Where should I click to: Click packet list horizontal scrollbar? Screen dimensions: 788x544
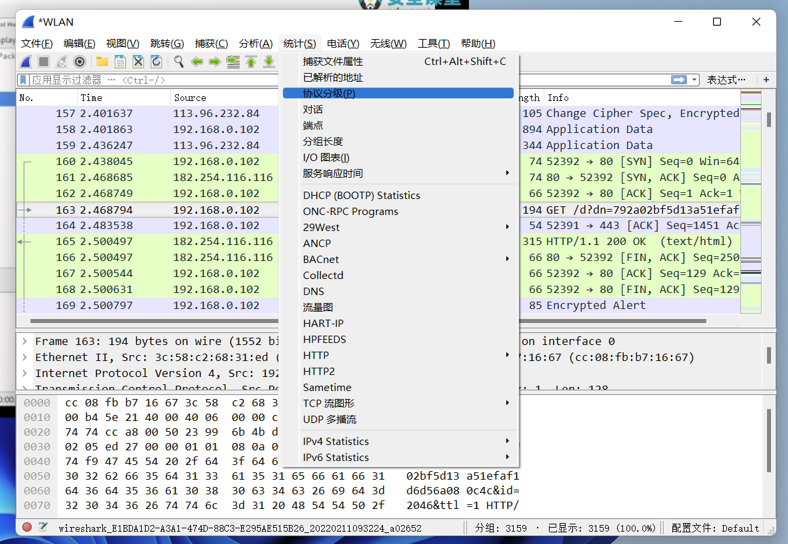click(x=368, y=321)
